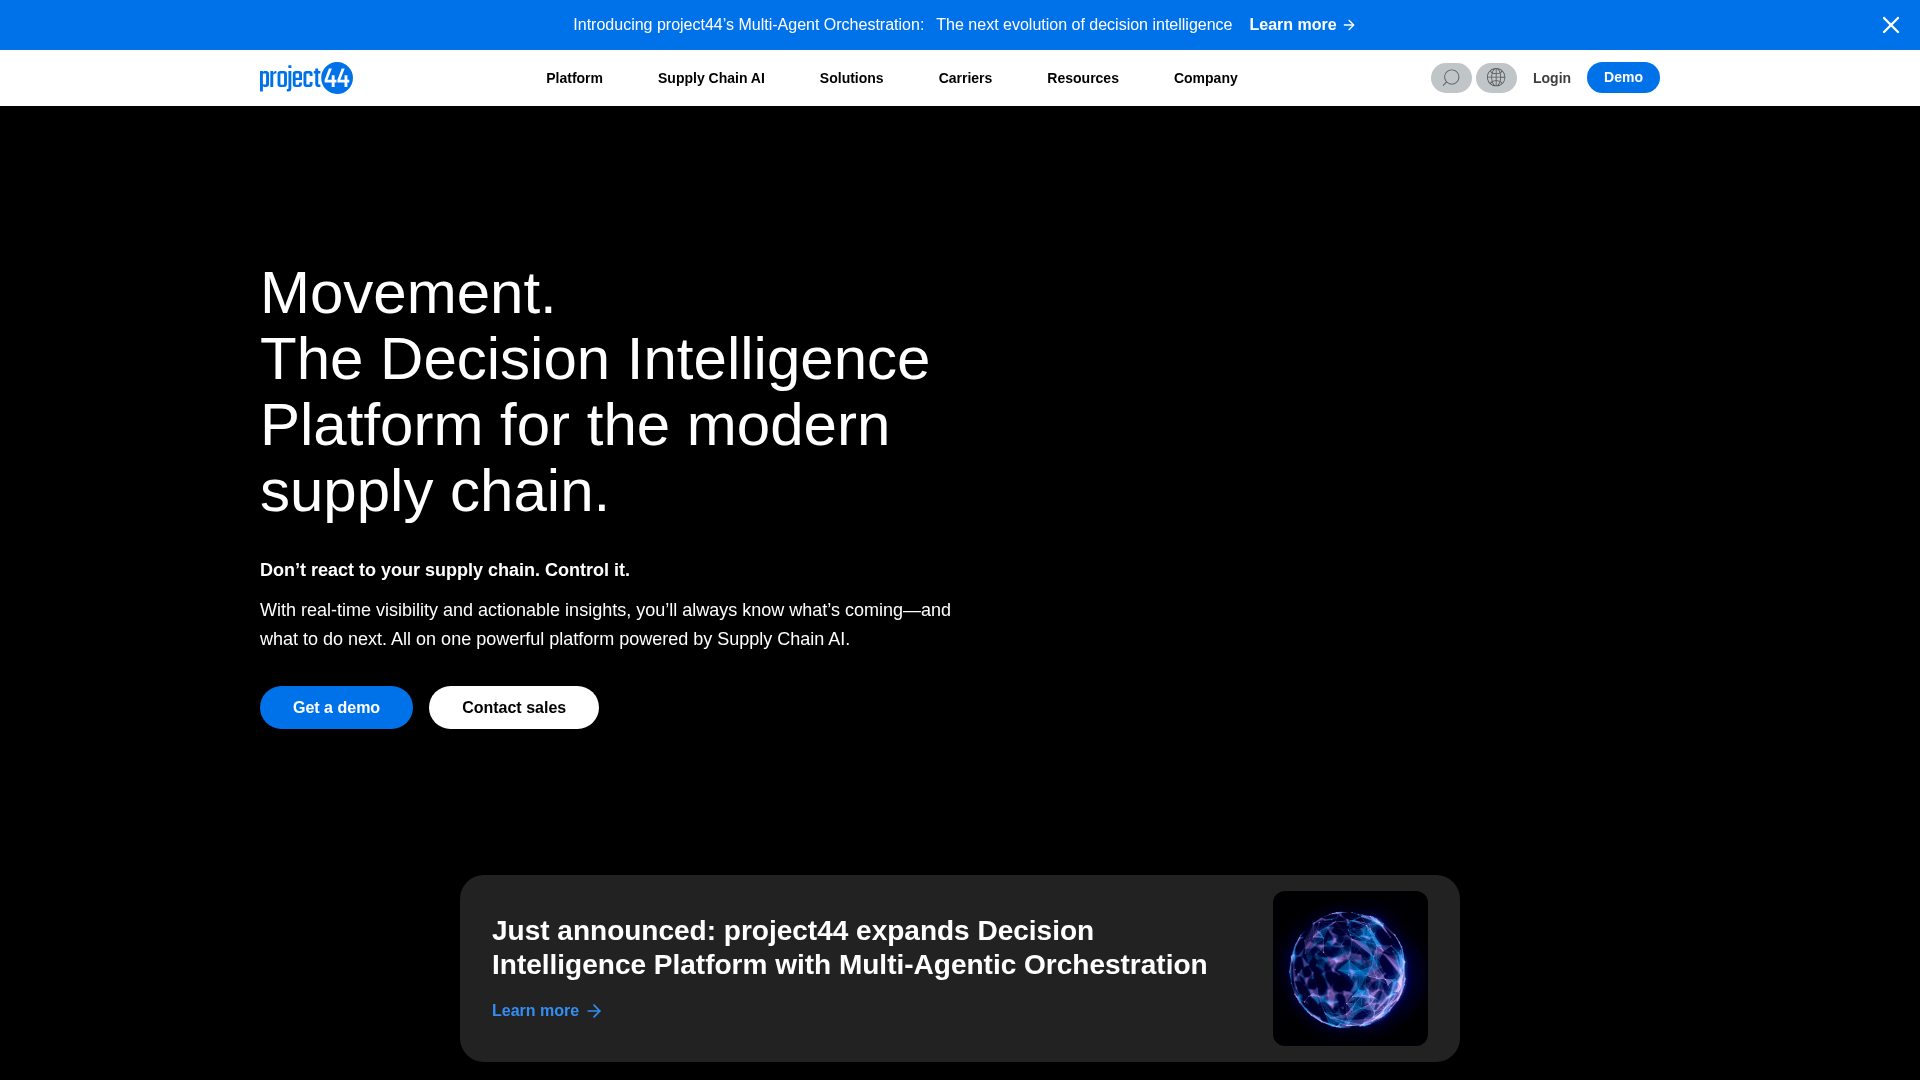Click the glowing sphere image thumbnail
The width and height of the screenshot is (1920, 1080).
point(1349,968)
